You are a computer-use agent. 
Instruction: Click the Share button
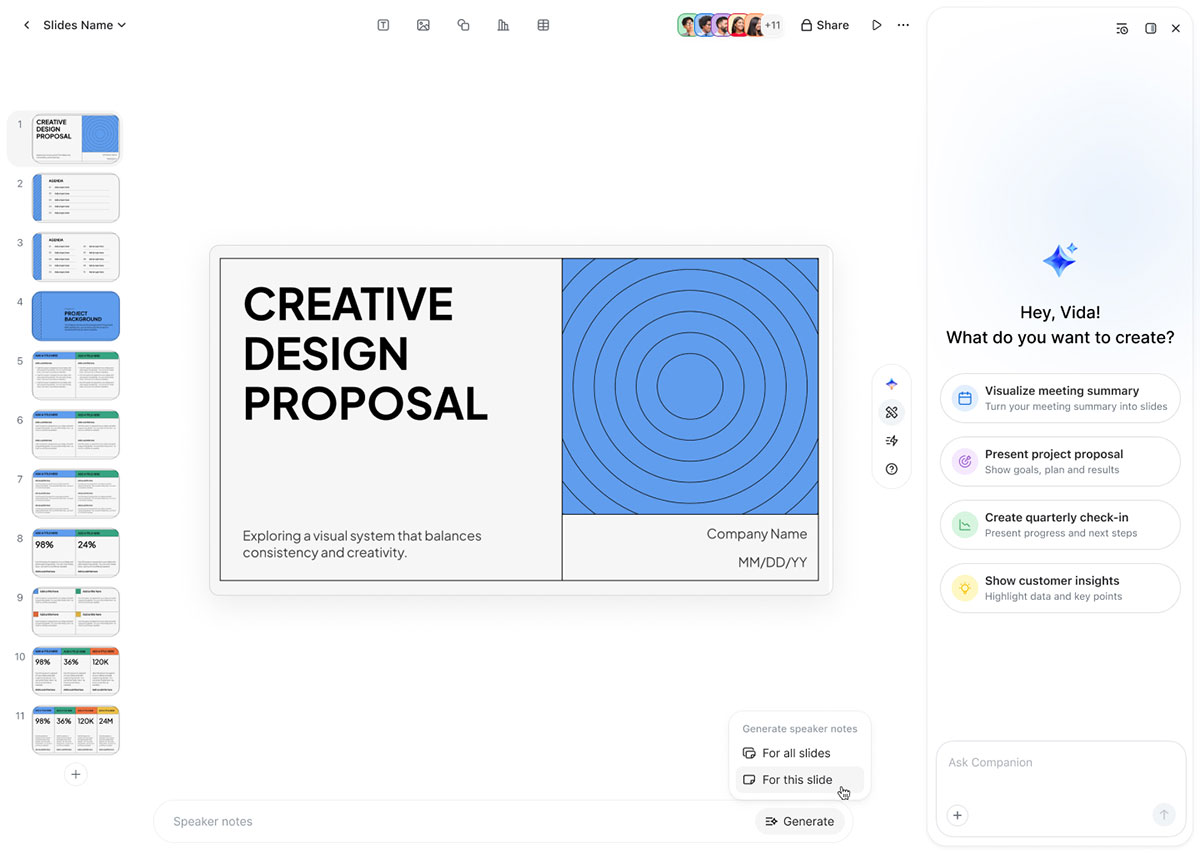click(825, 25)
